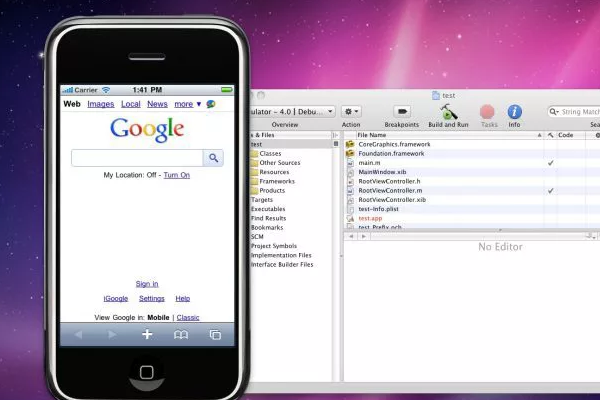The image size is (600, 400).
Task: Click the Turn On location link
Action: click(177, 175)
